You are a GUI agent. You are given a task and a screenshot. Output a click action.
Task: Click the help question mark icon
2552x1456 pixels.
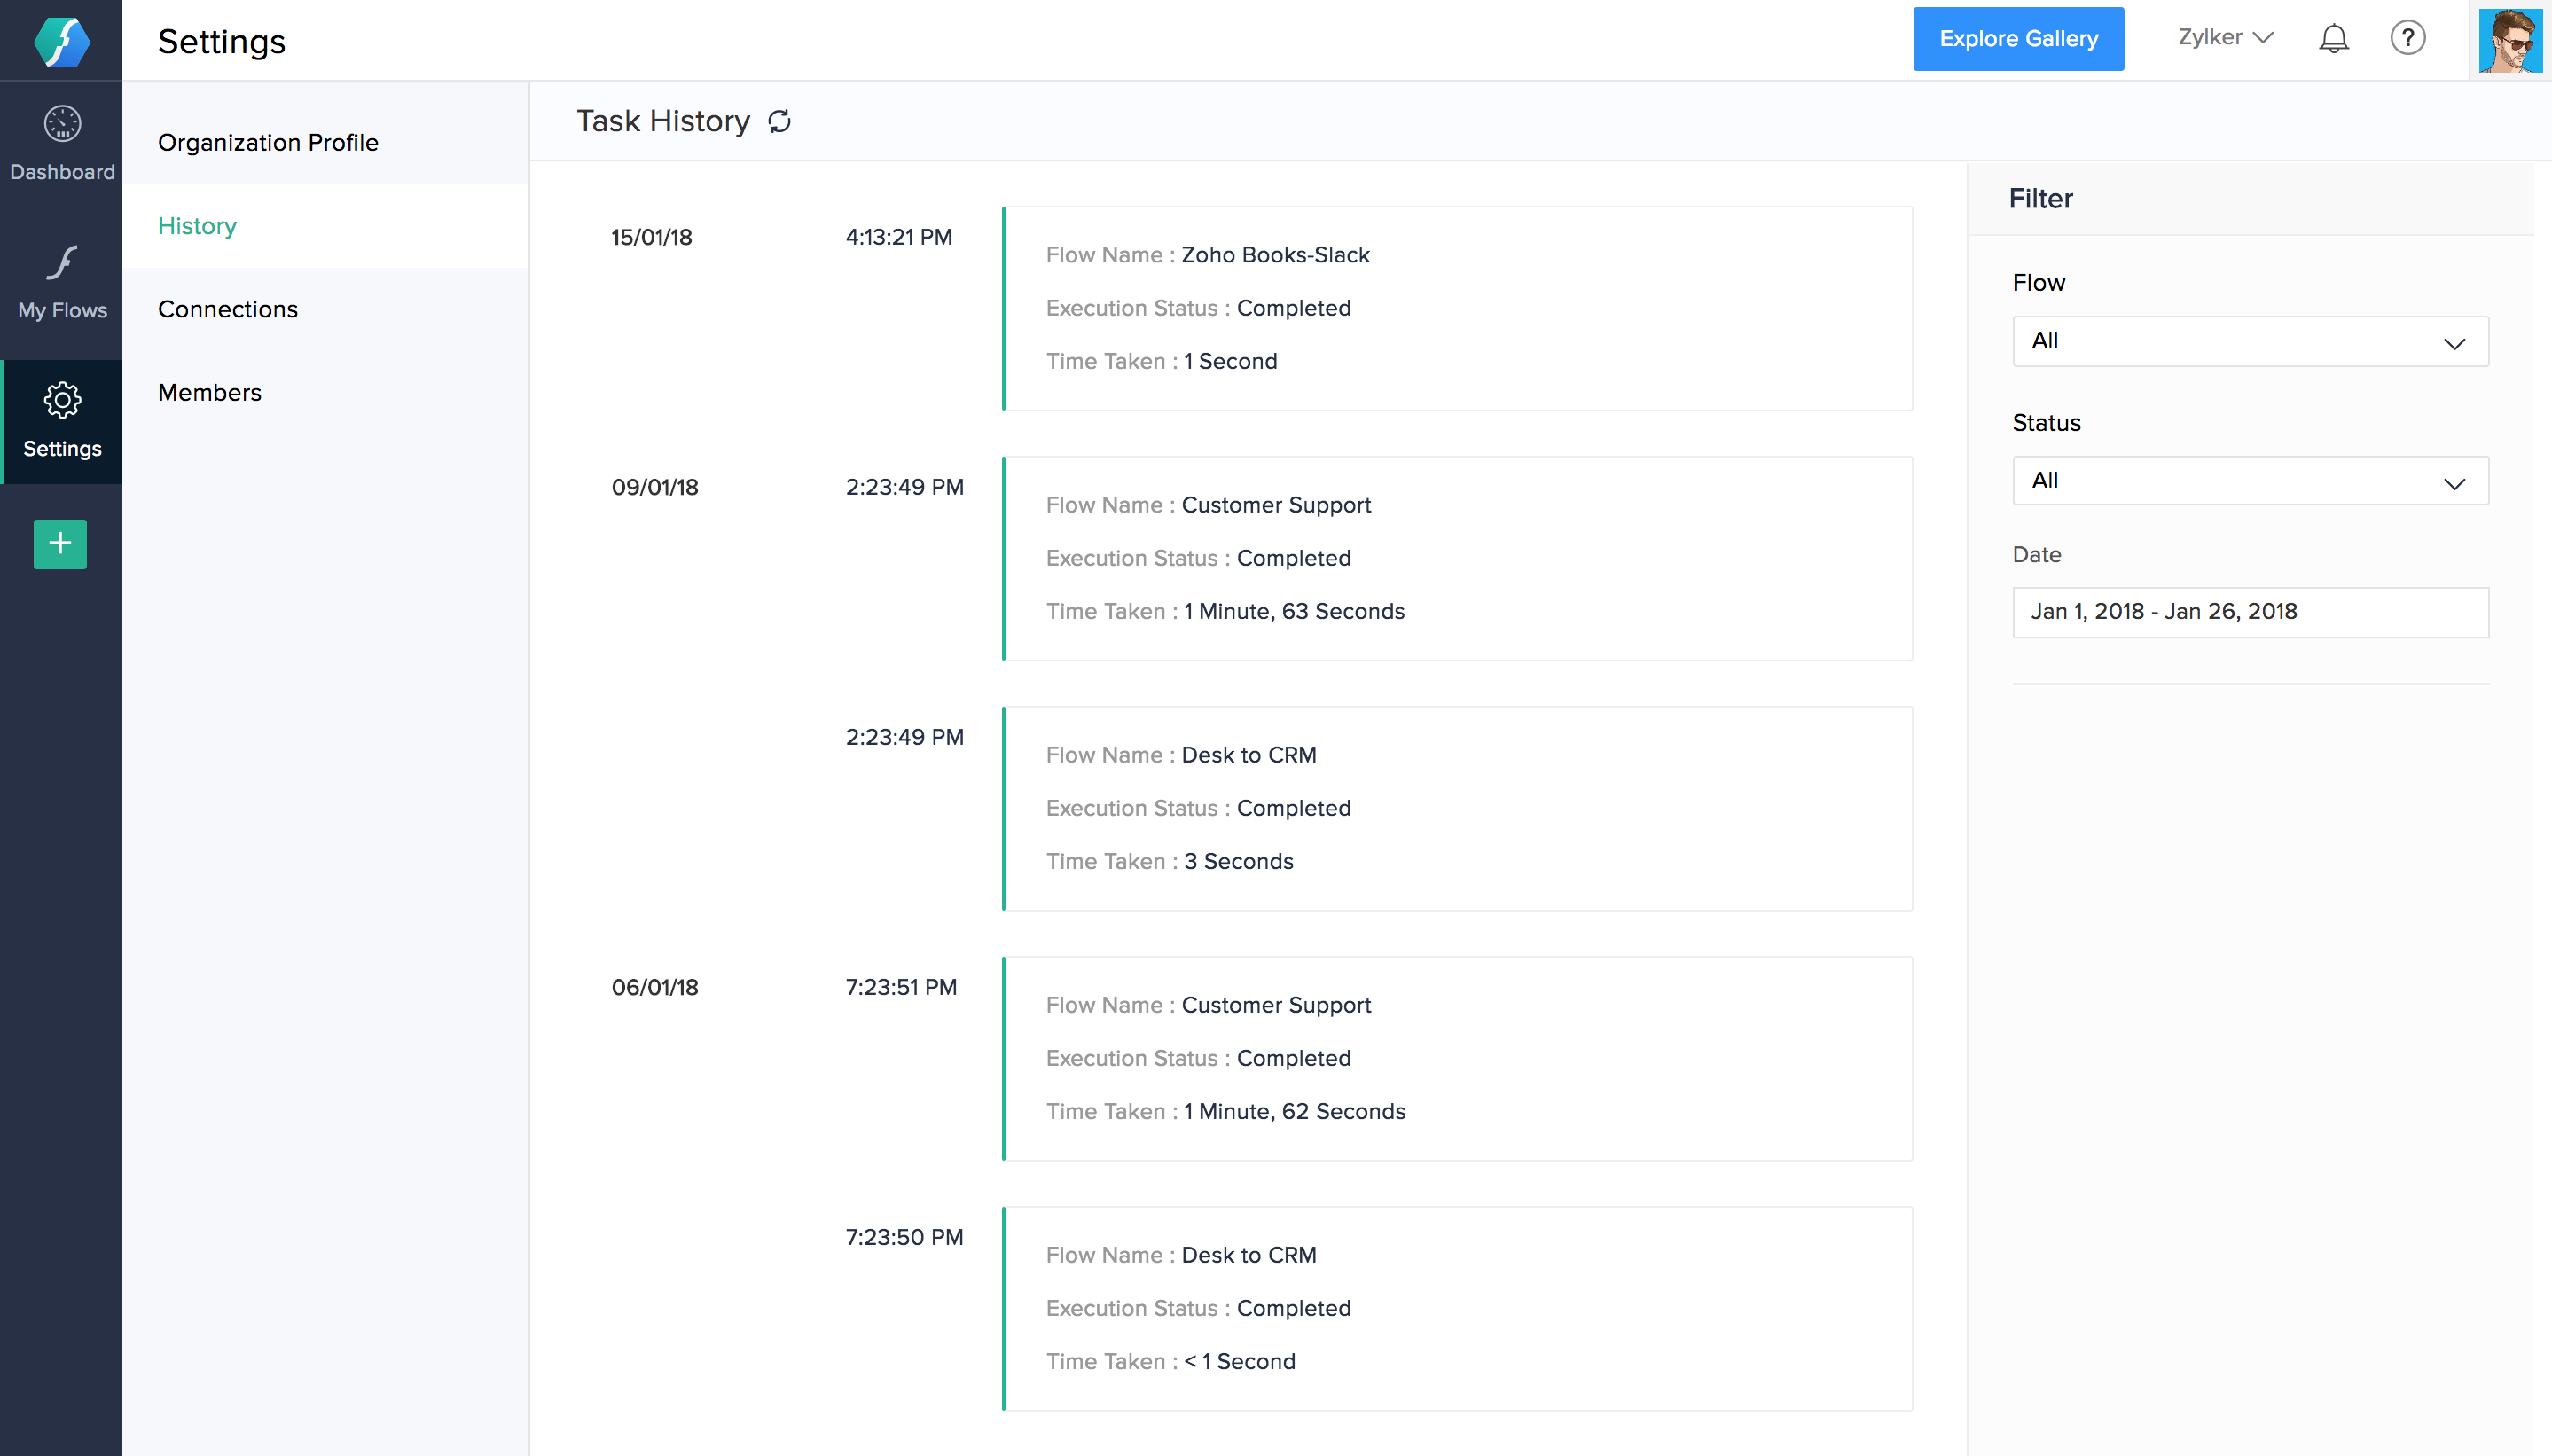tap(2408, 38)
